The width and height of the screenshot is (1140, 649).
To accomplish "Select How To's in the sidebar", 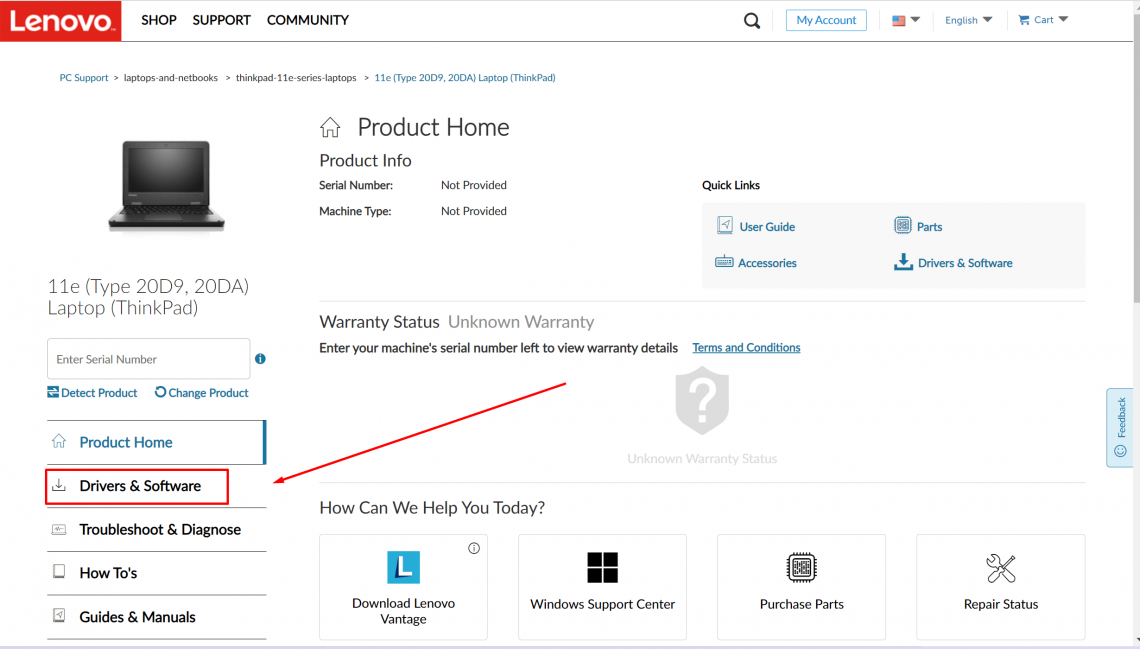I will click(x=156, y=573).
